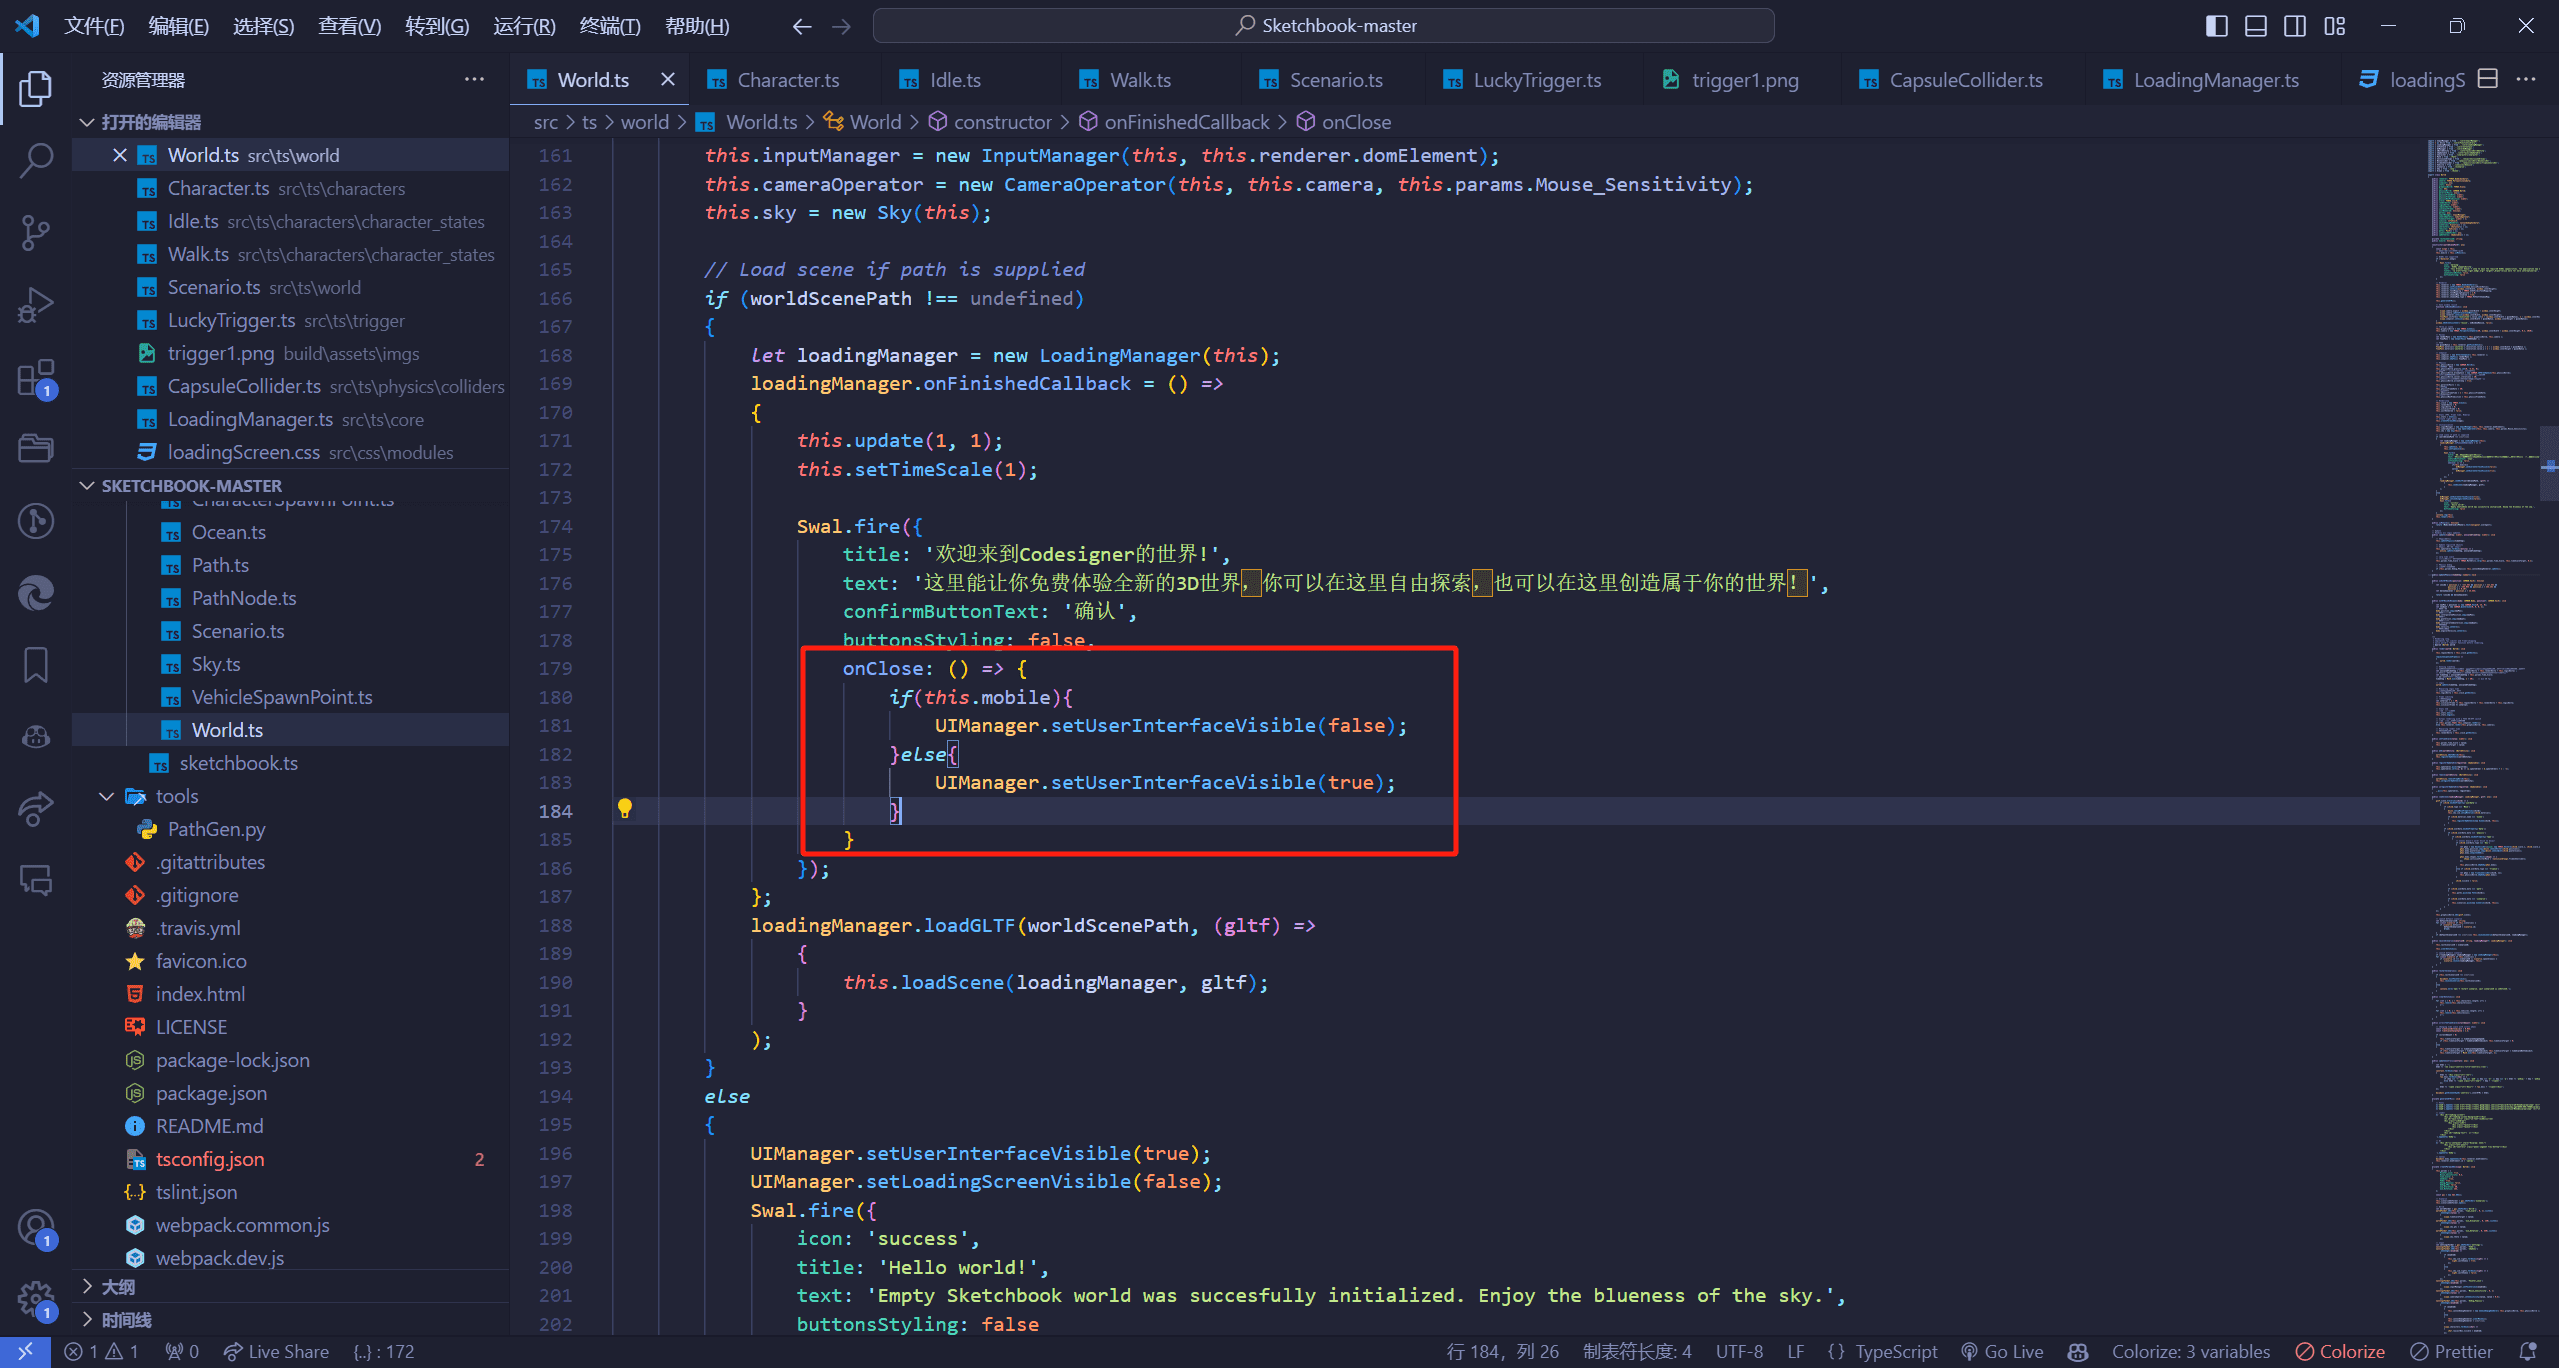The width and height of the screenshot is (2559, 1368).
Task: Collapse the Open Editors section
Action: point(290,122)
